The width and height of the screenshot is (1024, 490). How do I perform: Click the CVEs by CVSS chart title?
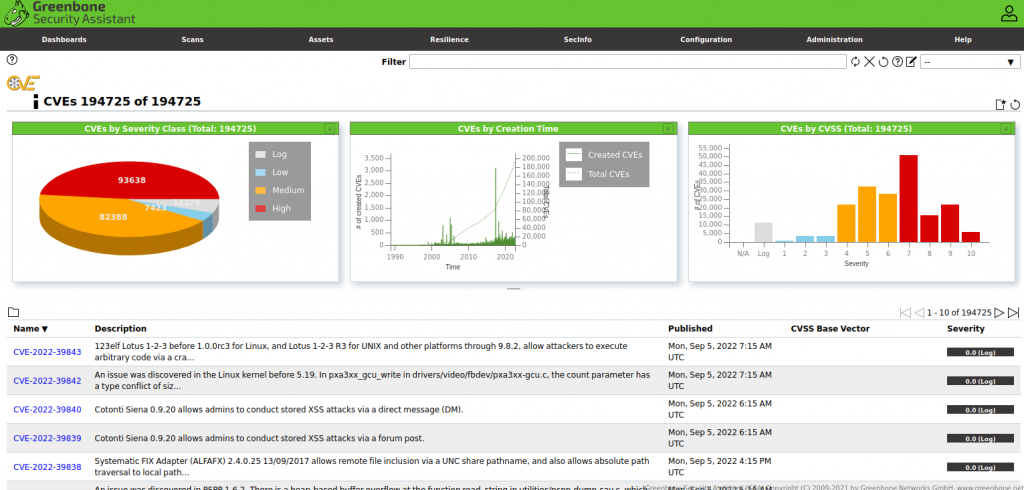click(846, 129)
